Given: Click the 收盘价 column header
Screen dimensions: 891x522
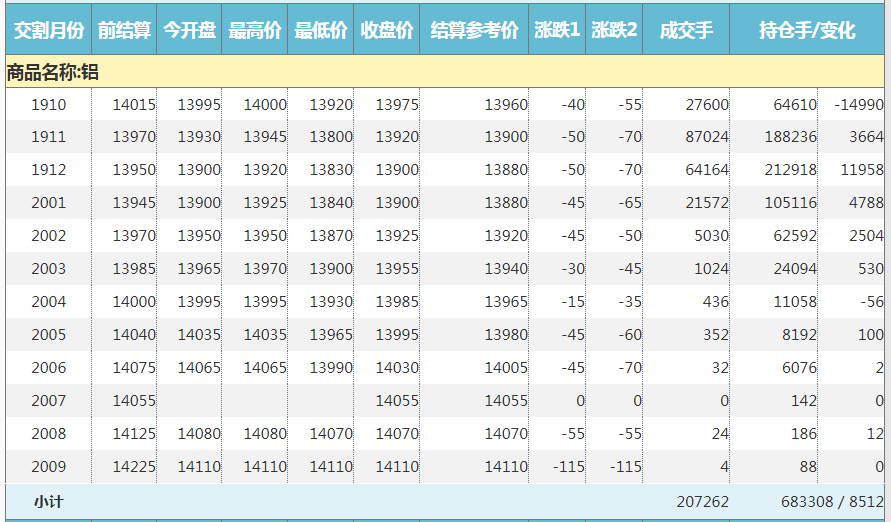Looking at the screenshot, I should (386, 31).
